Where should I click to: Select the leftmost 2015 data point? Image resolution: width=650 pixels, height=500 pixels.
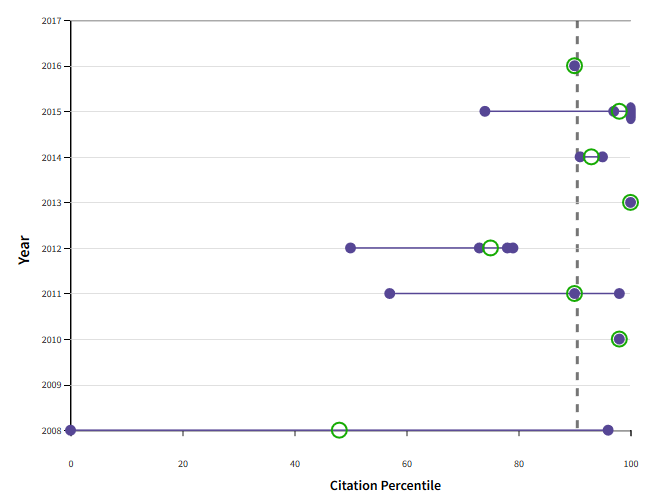point(485,111)
